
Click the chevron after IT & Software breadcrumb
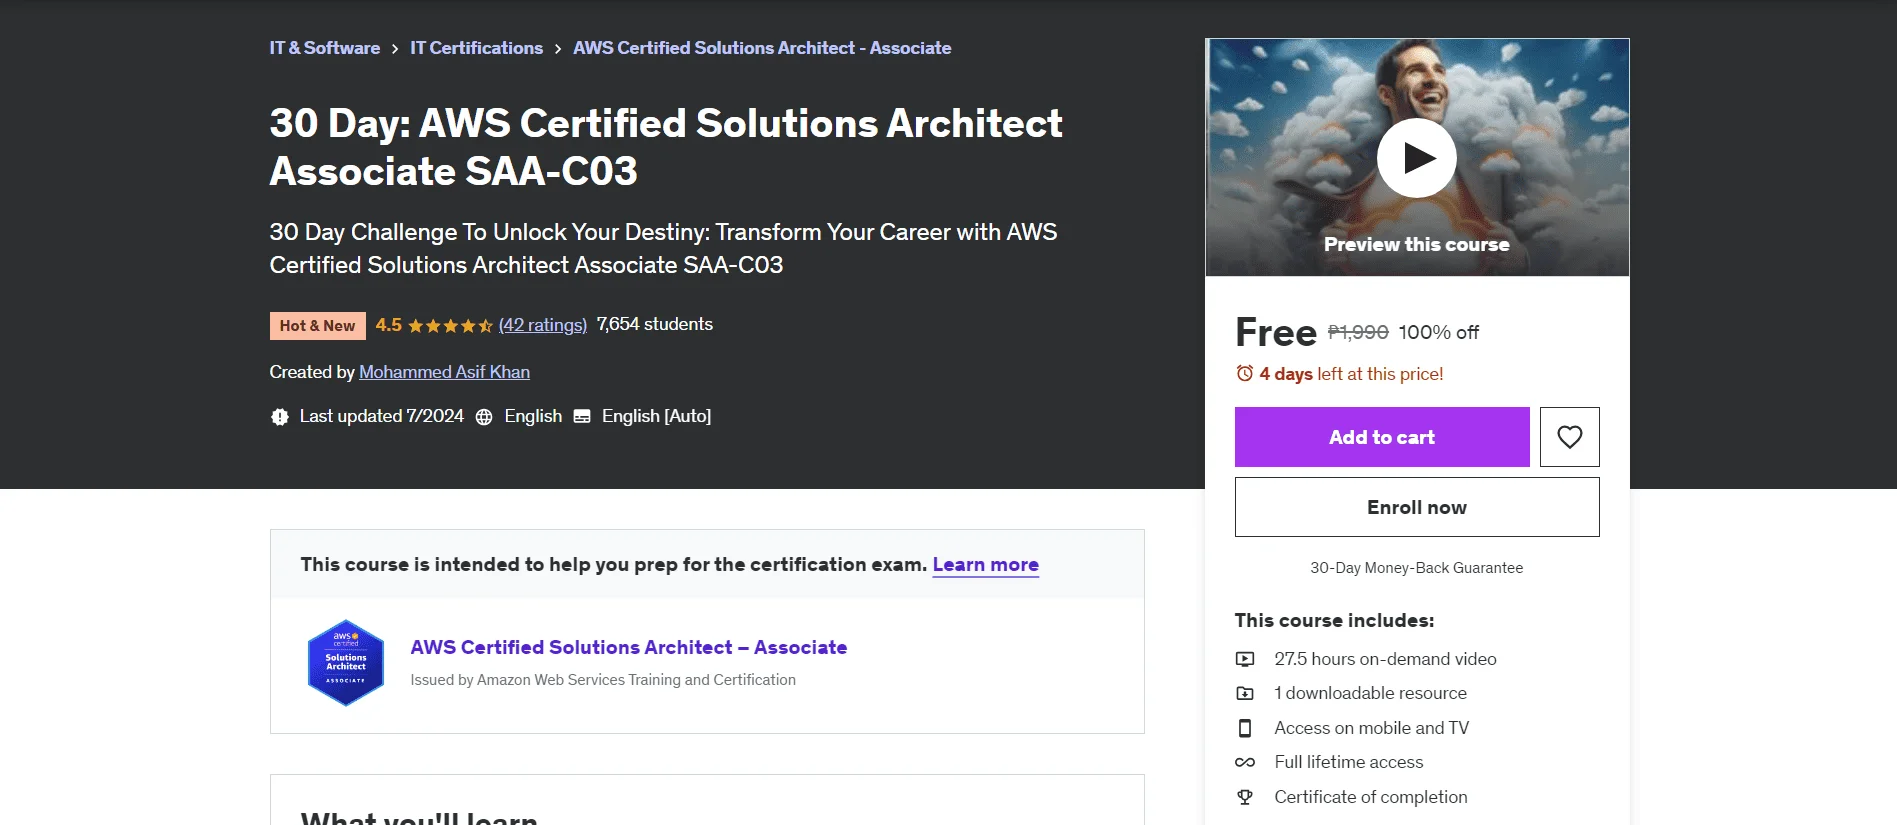click(x=395, y=49)
